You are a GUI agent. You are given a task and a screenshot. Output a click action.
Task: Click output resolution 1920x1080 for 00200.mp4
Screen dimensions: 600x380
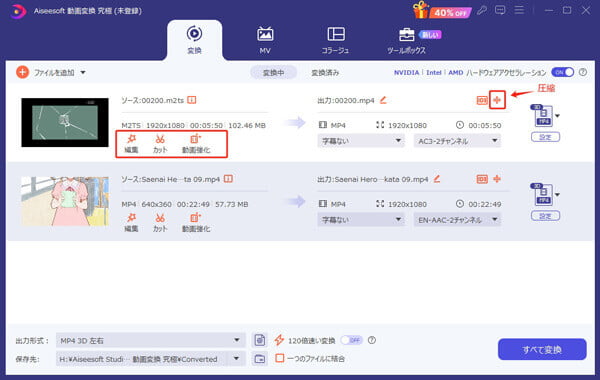[x=407, y=125]
